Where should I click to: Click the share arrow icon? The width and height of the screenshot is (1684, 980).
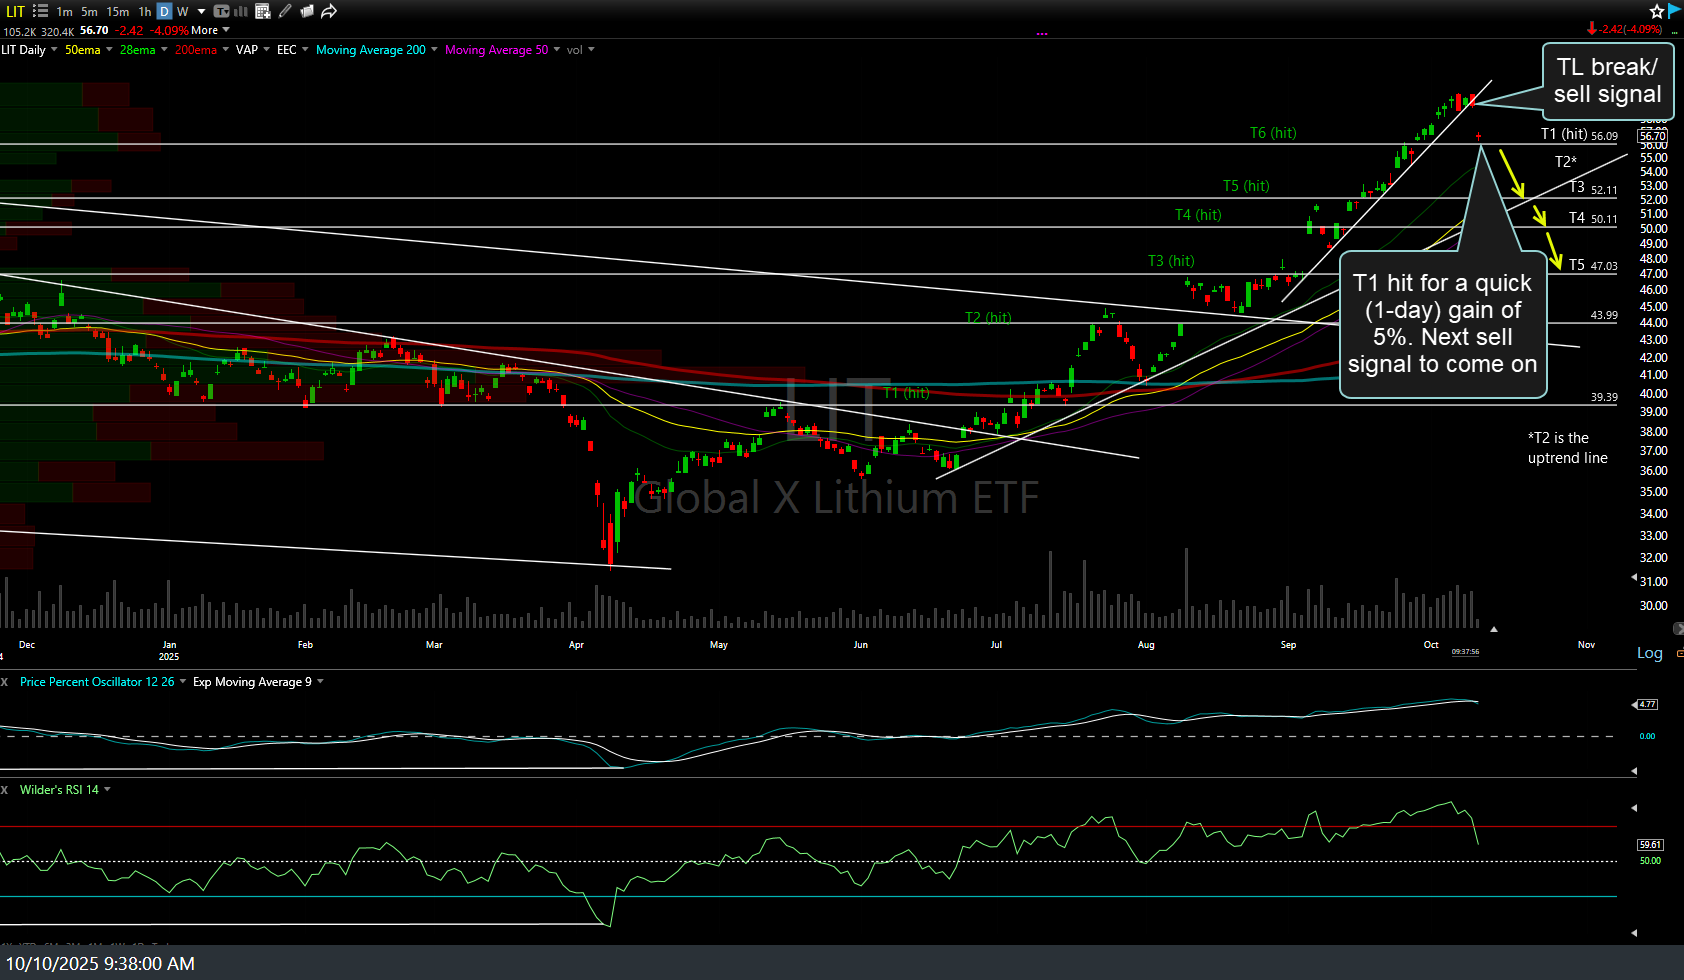[x=328, y=11]
